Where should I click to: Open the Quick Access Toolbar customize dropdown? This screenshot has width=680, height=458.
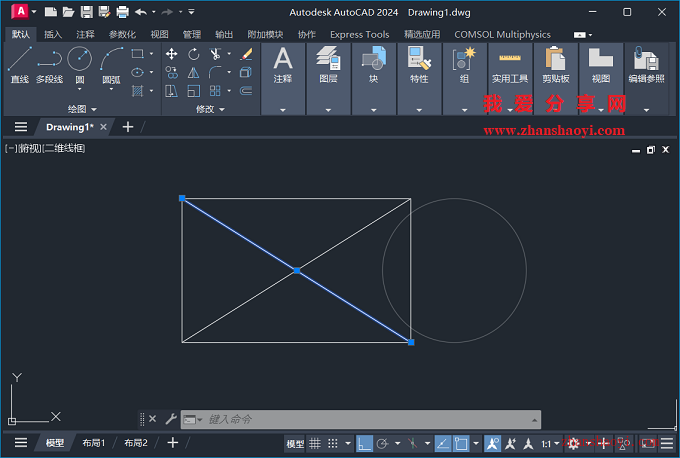point(191,12)
